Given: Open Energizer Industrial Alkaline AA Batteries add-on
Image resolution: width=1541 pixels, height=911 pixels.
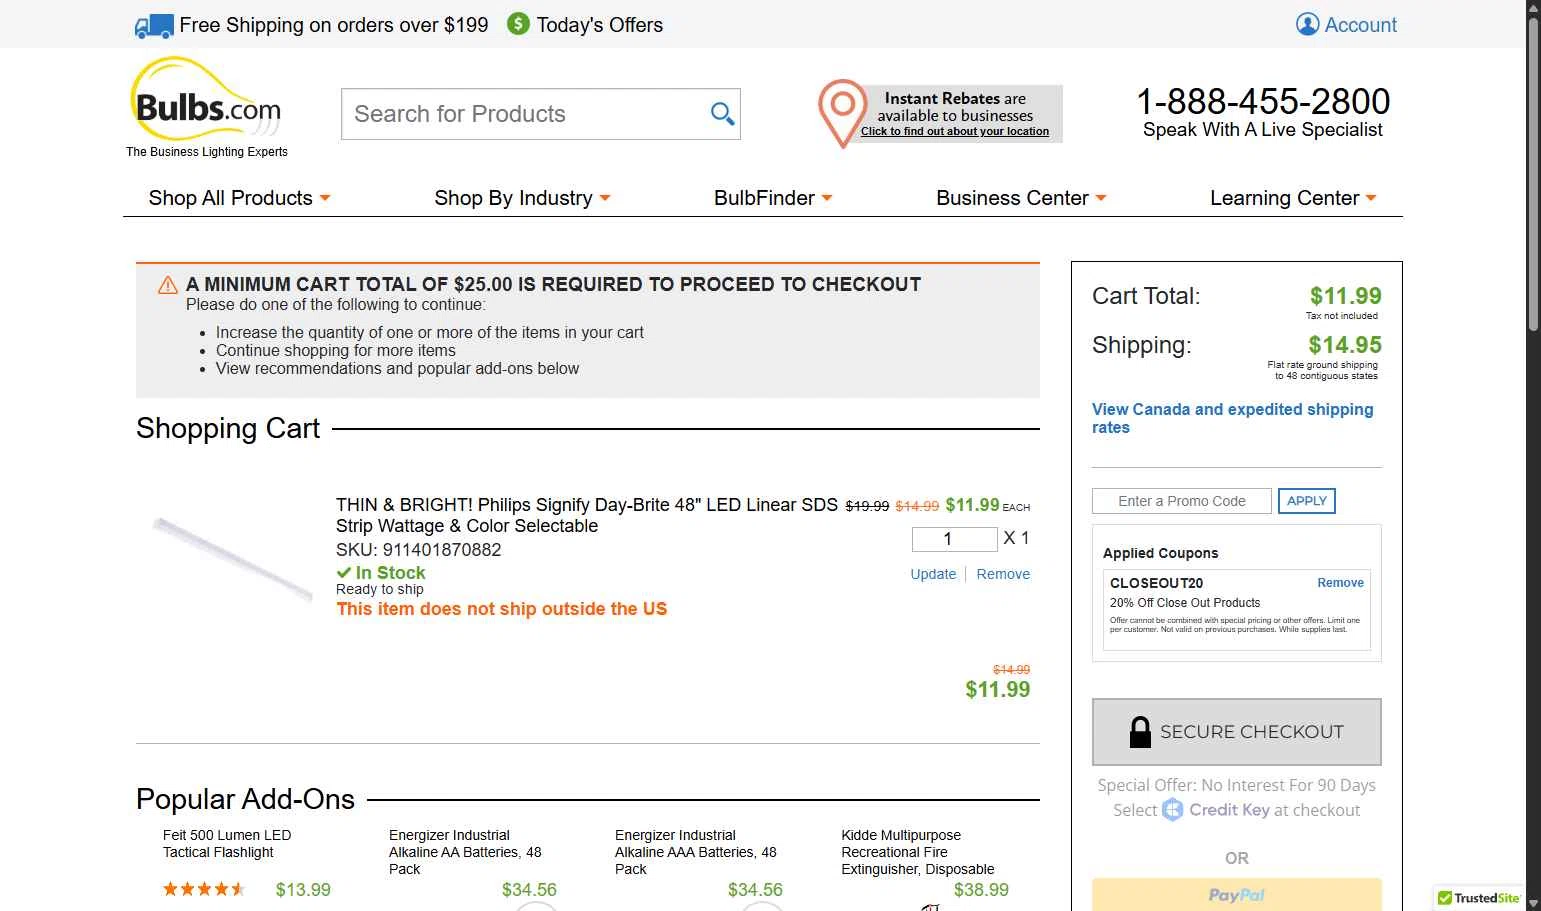Looking at the screenshot, I should click(x=465, y=852).
